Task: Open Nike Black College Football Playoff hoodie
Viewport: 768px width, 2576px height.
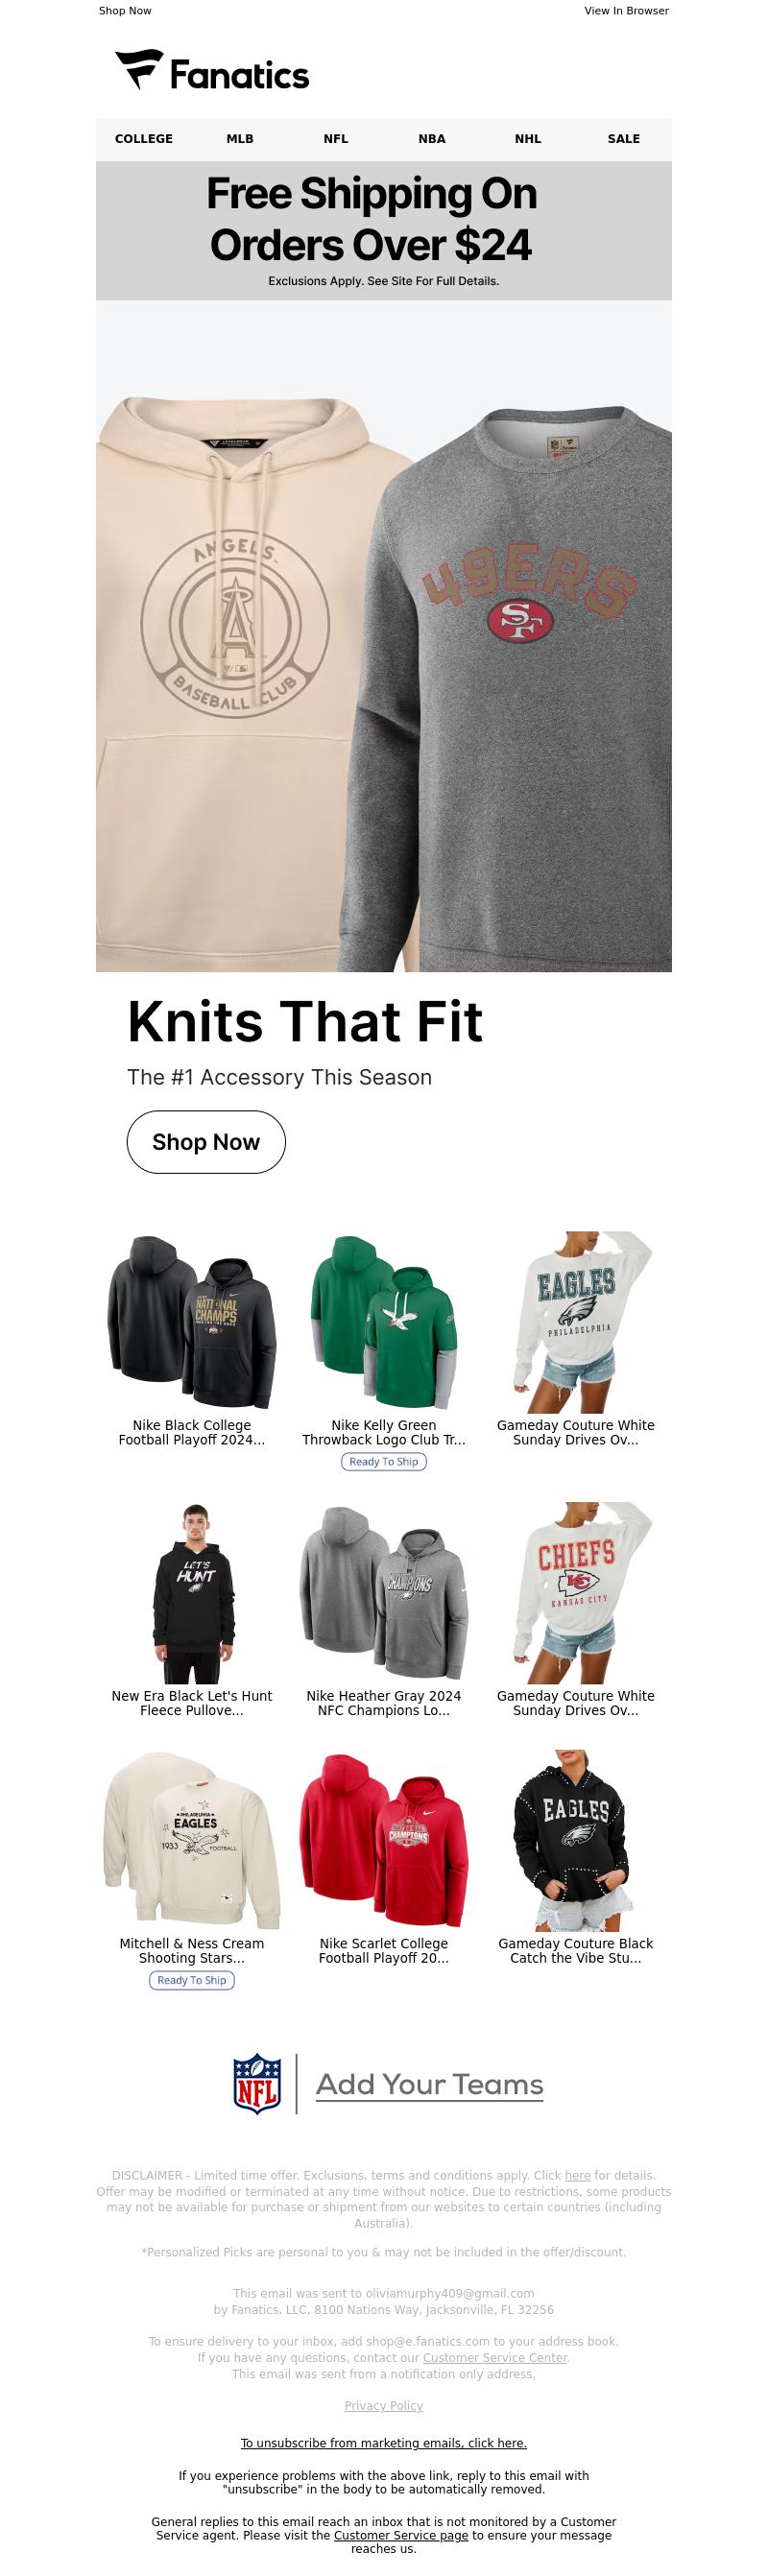Action: point(192,1322)
